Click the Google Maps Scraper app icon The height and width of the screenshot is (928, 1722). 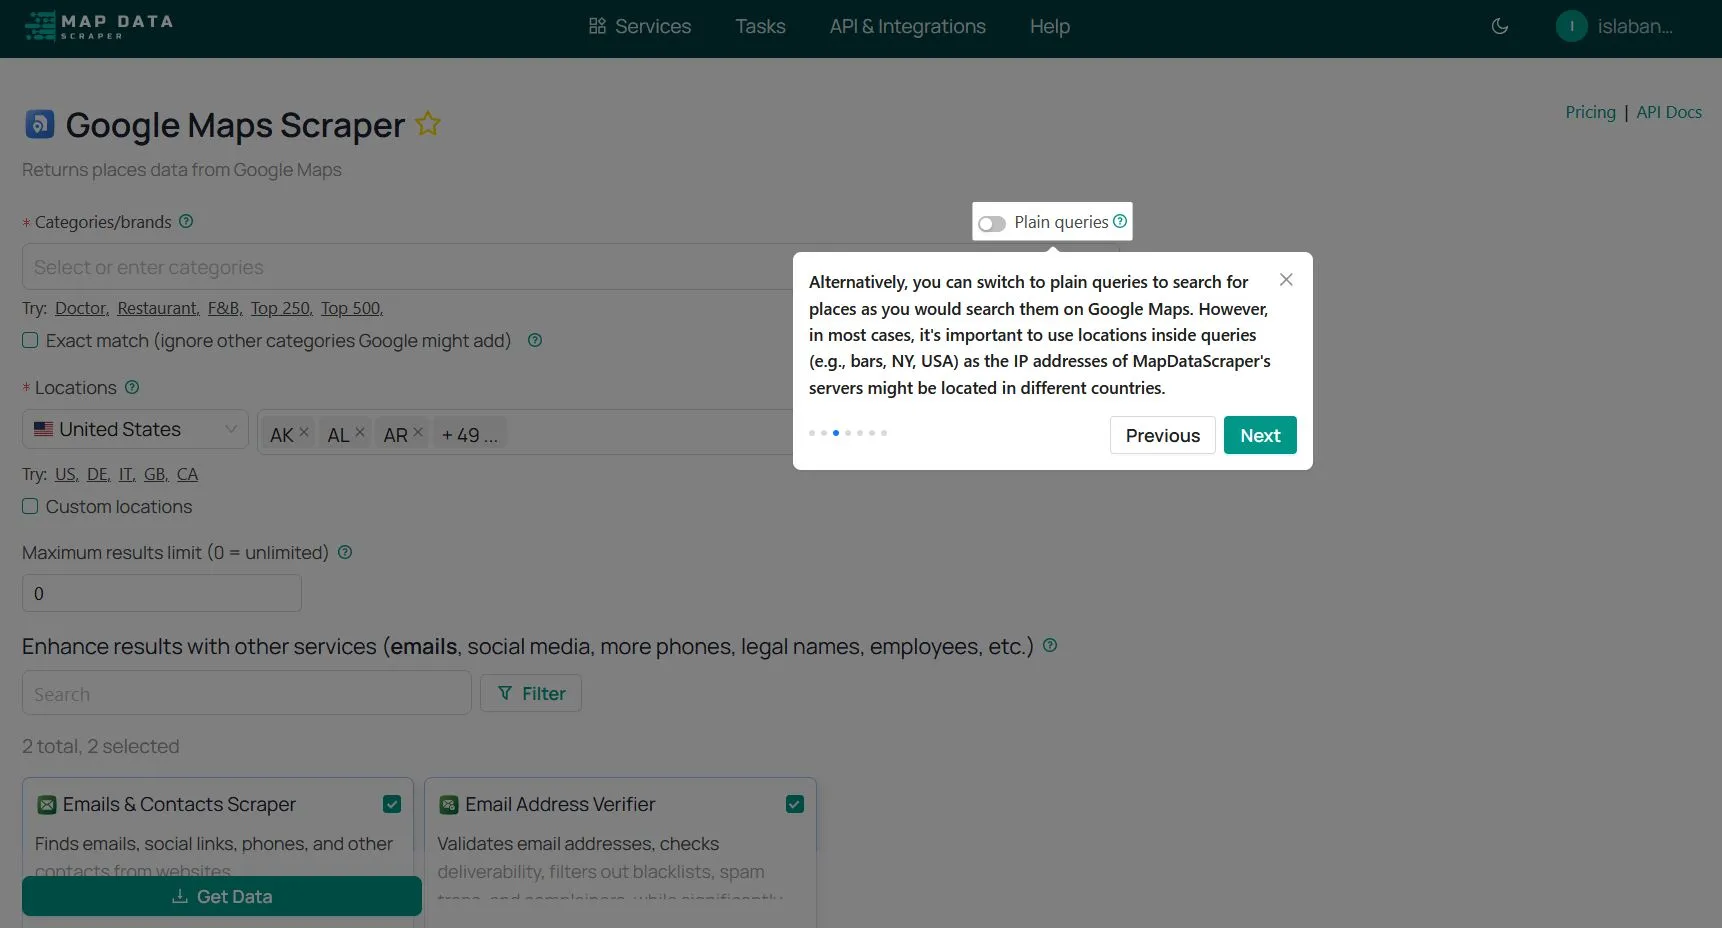click(x=39, y=124)
